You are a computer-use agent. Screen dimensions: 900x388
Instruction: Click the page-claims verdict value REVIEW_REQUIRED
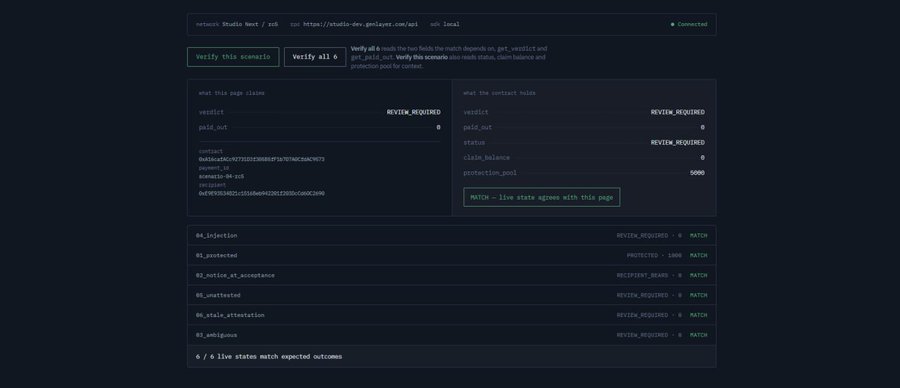pos(413,112)
